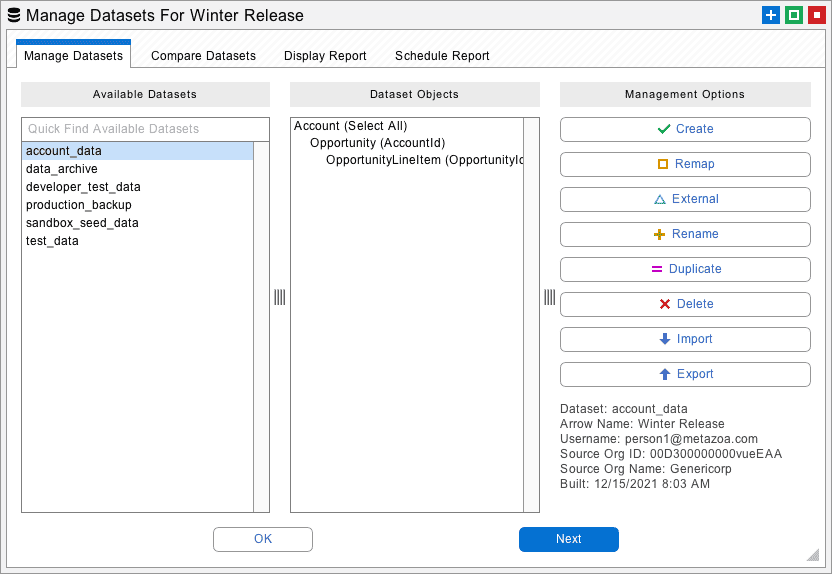Click the blue triangle External icon
This screenshot has width=832, height=574.
[660, 199]
